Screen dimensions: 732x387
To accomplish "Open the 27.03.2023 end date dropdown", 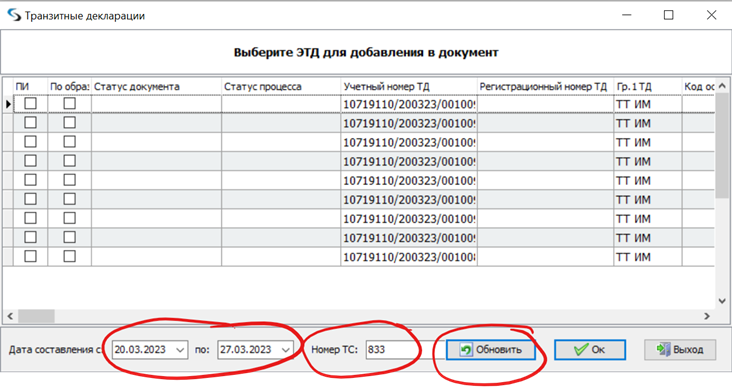I will (x=285, y=350).
